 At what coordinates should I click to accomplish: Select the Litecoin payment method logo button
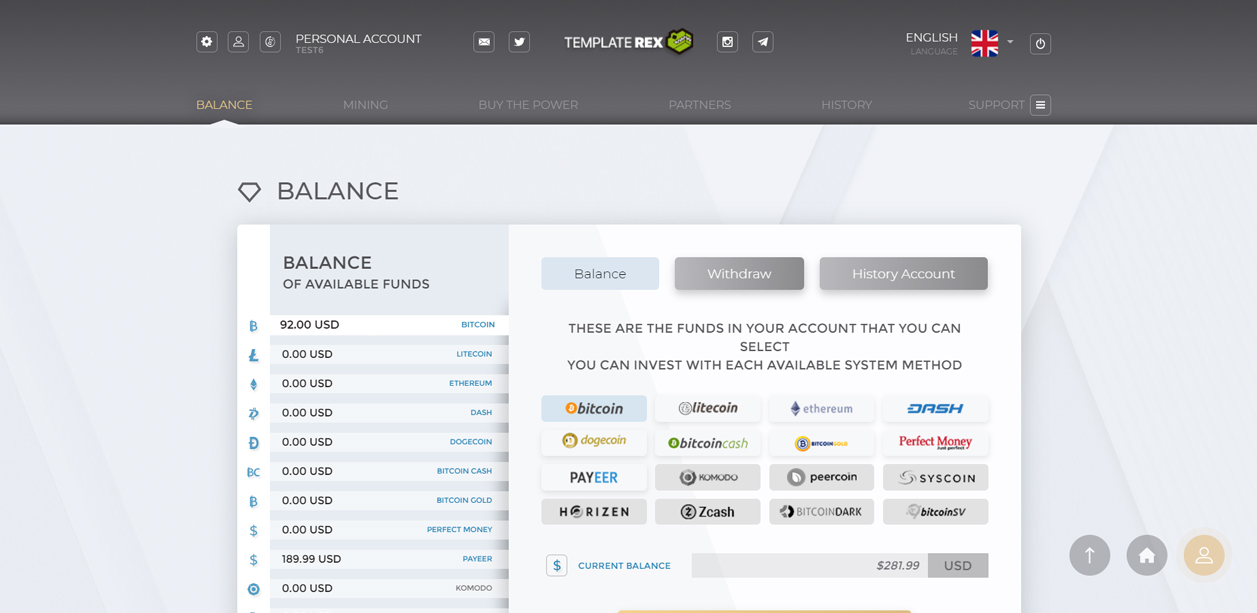click(x=708, y=408)
